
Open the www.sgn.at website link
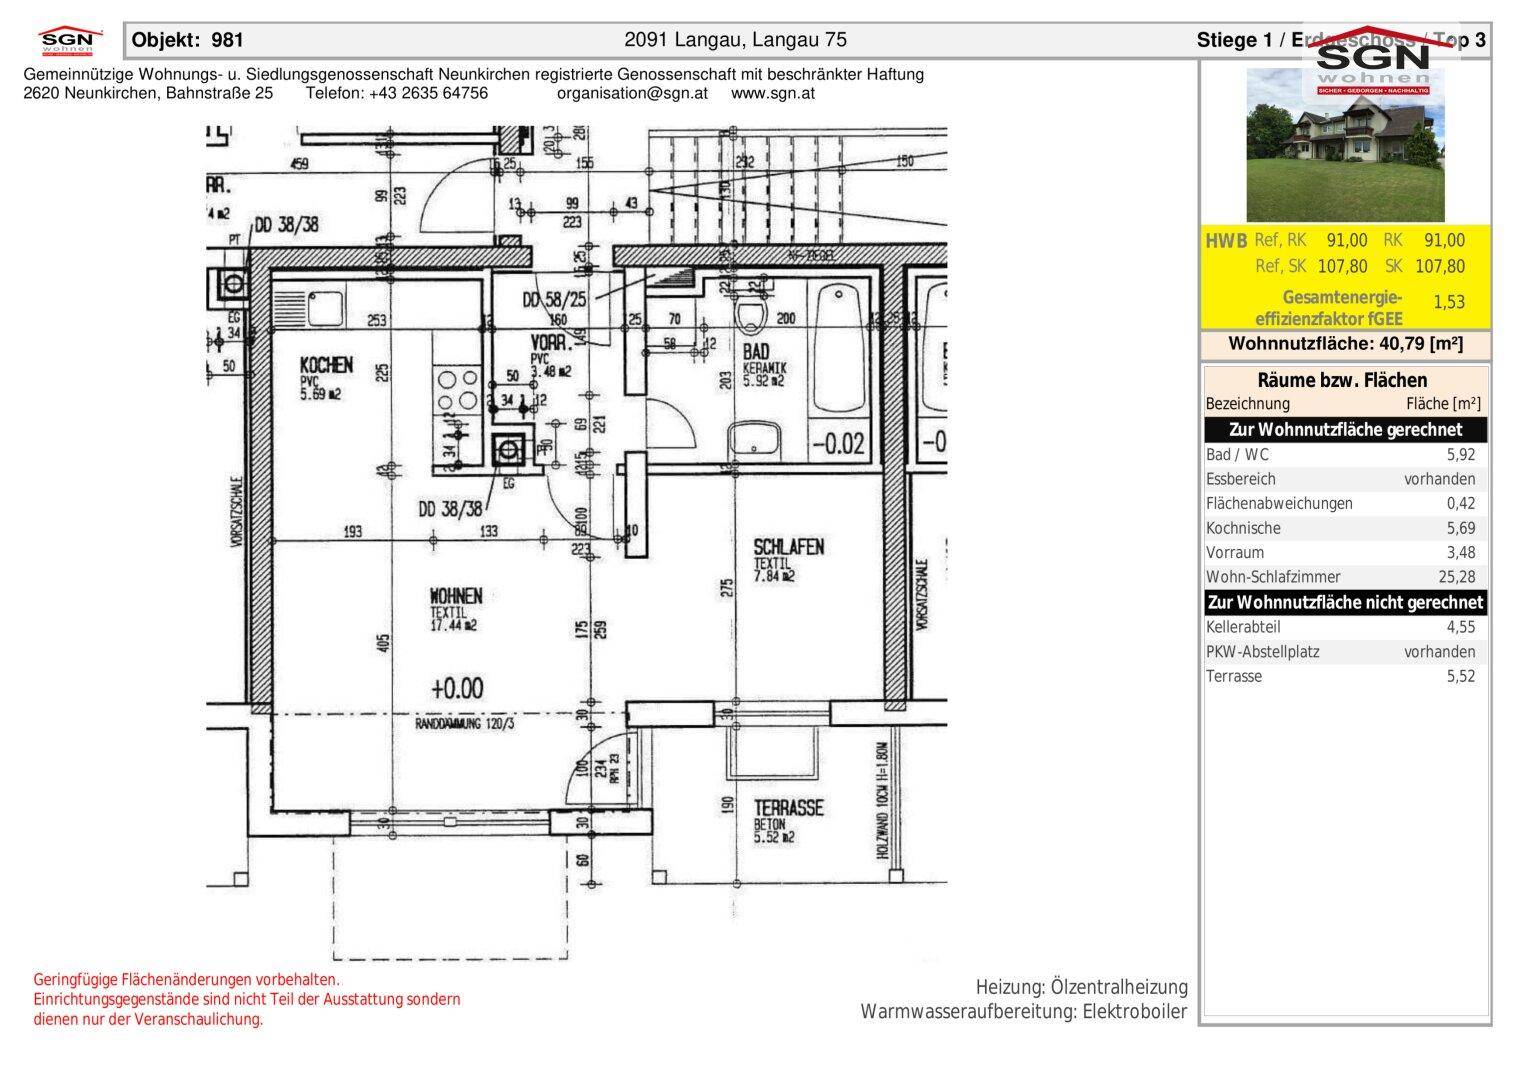772,93
